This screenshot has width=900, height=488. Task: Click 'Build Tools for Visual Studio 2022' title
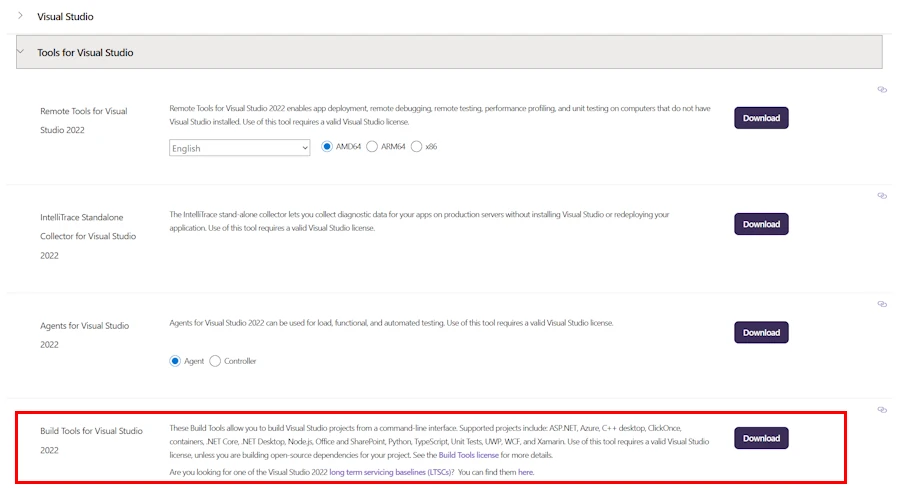tap(91, 440)
